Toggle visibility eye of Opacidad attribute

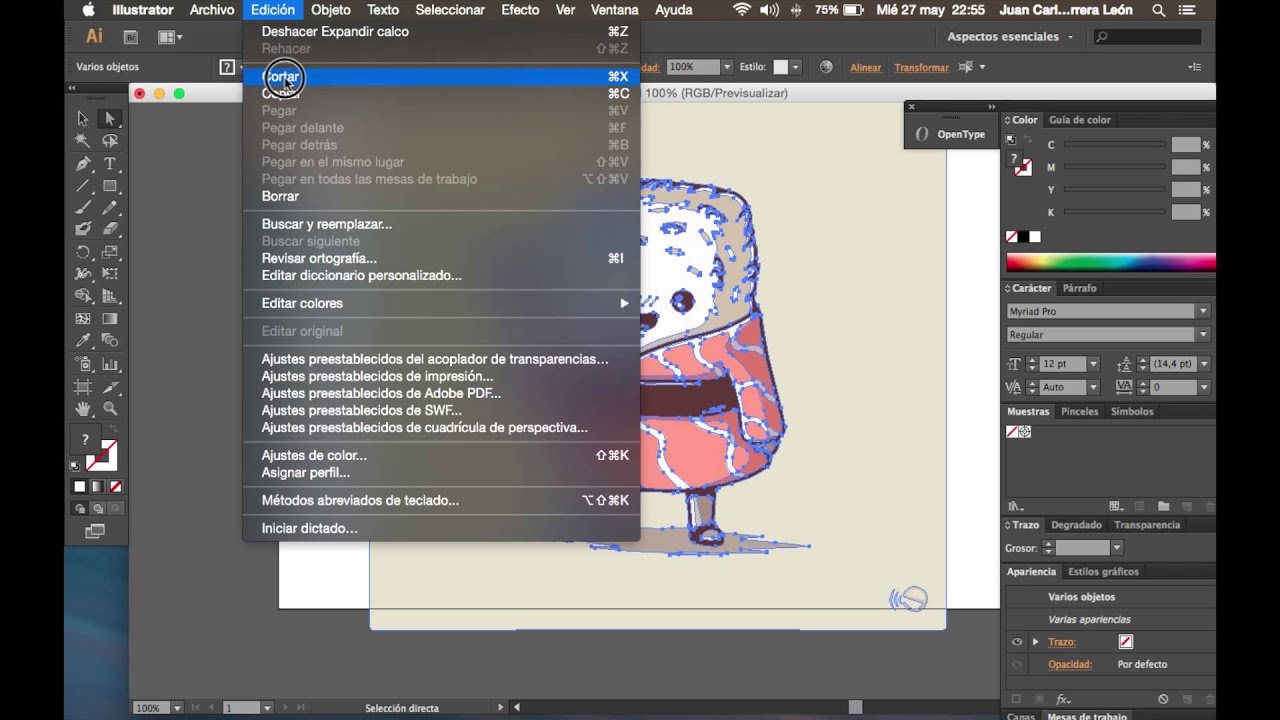click(x=1017, y=665)
